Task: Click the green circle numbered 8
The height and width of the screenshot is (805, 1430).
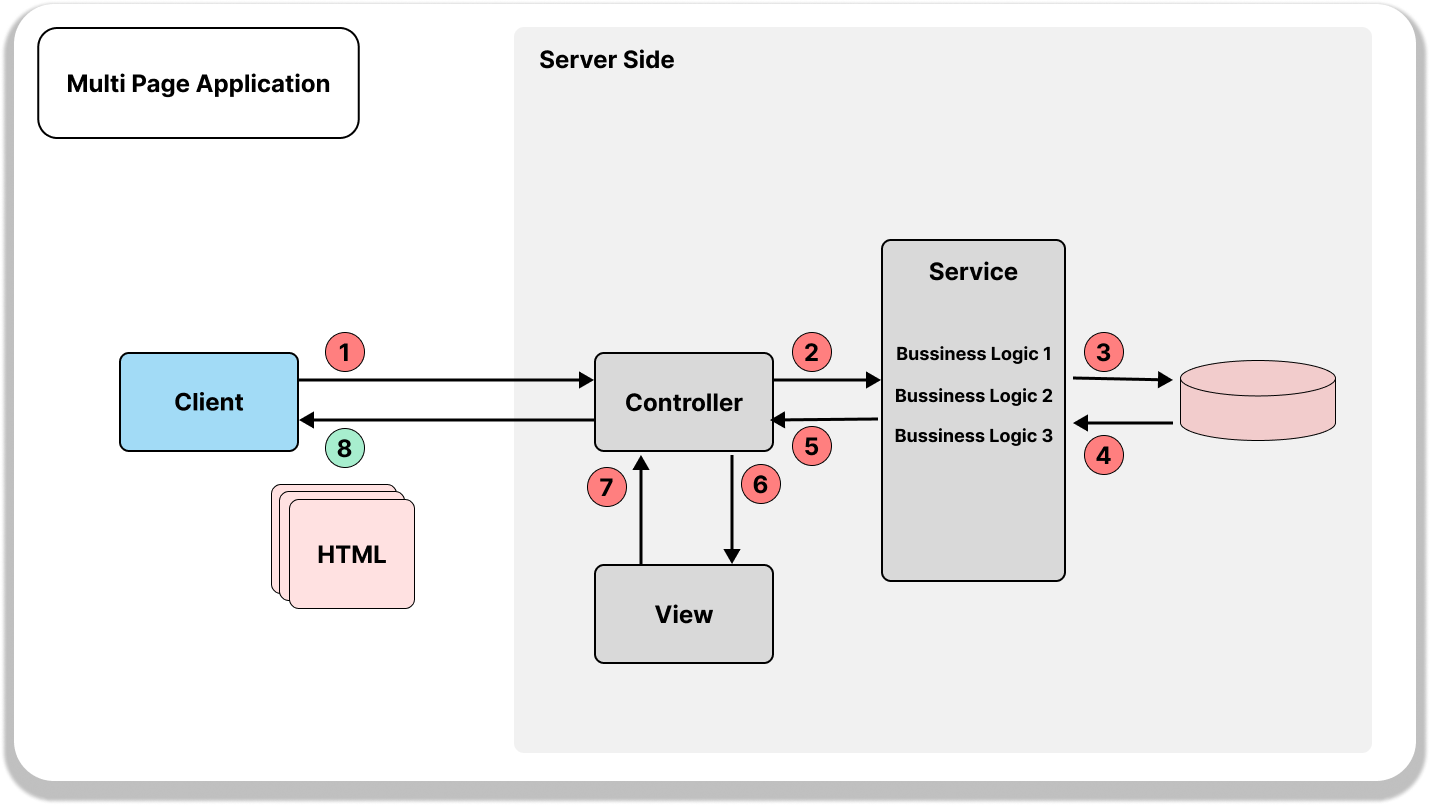Action: [345, 449]
